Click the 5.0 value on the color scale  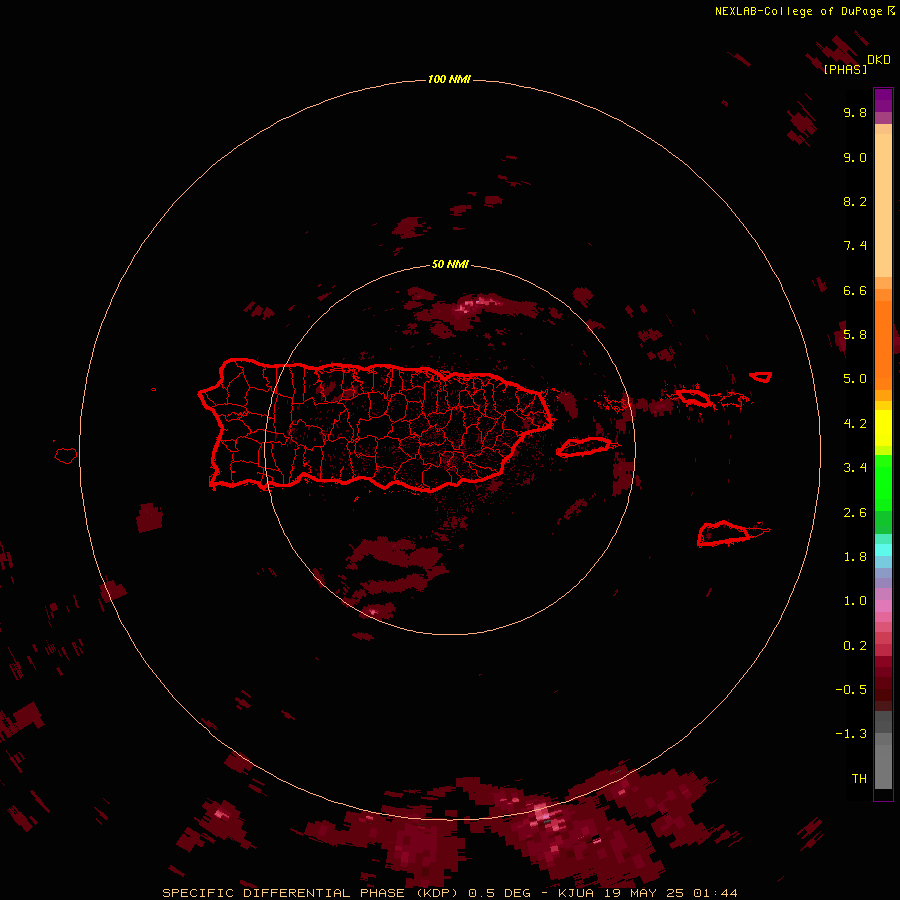point(855,379)
